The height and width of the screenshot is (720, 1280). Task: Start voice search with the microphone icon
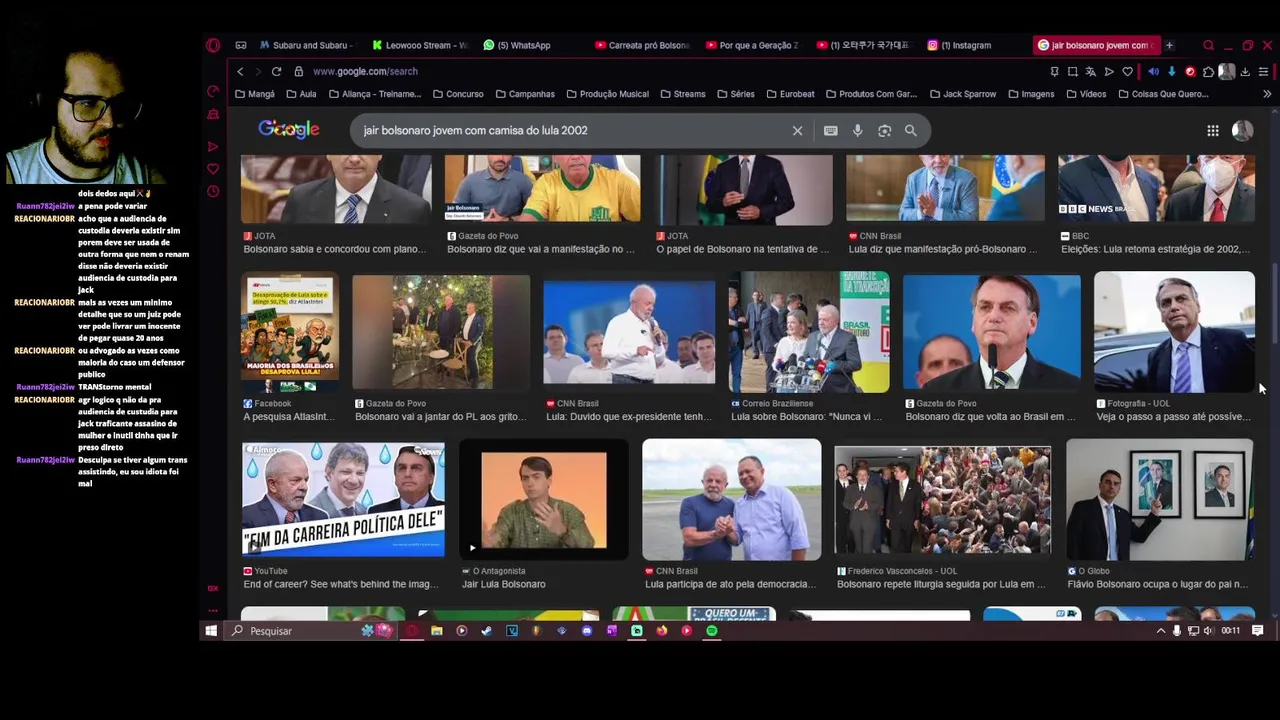click(x=857, y=131)
